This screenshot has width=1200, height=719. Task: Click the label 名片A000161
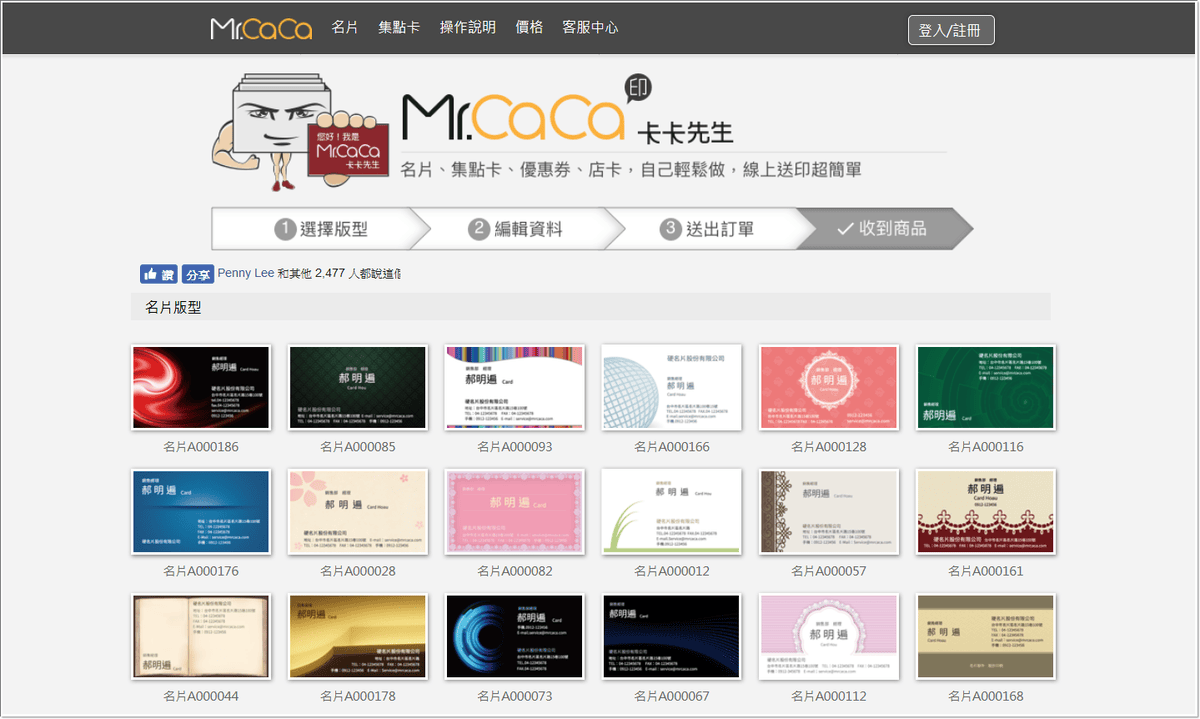[986, 572]
